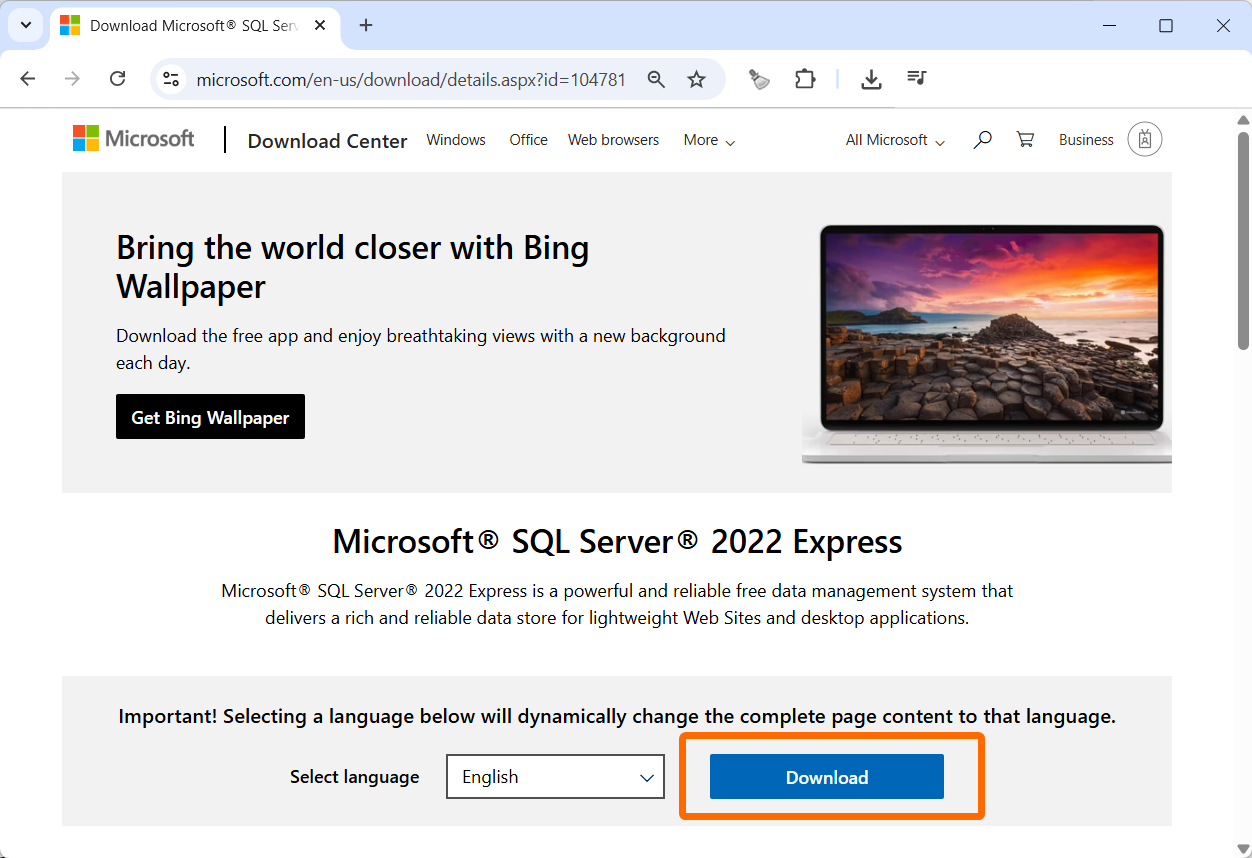Reload the page
The image size is (1252, 858).
(x=117, y=79)
